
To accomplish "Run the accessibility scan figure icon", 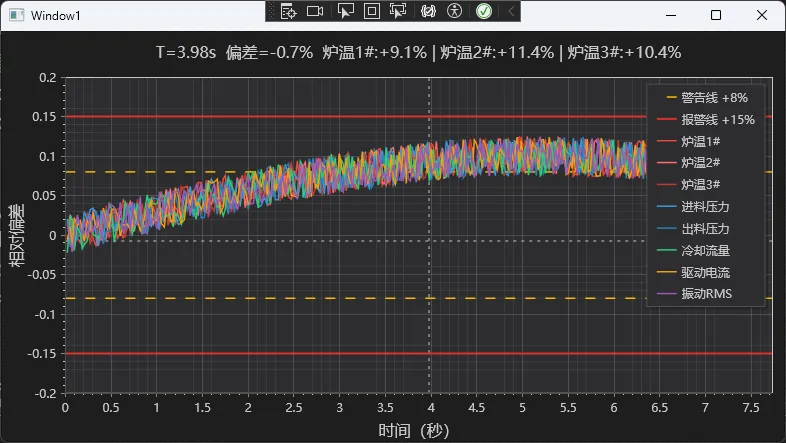I will (455, 11).
